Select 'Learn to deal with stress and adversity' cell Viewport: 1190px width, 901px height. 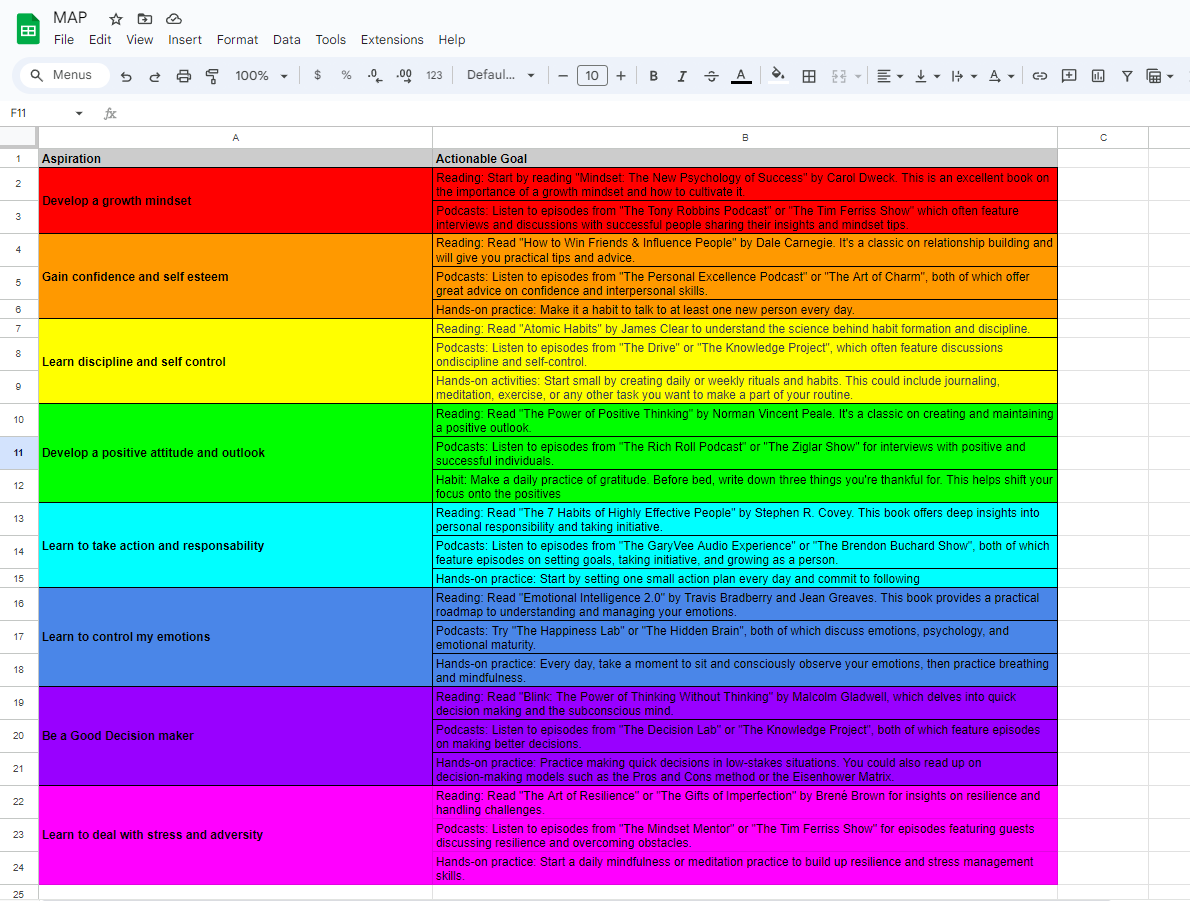[x=235, y=835]
